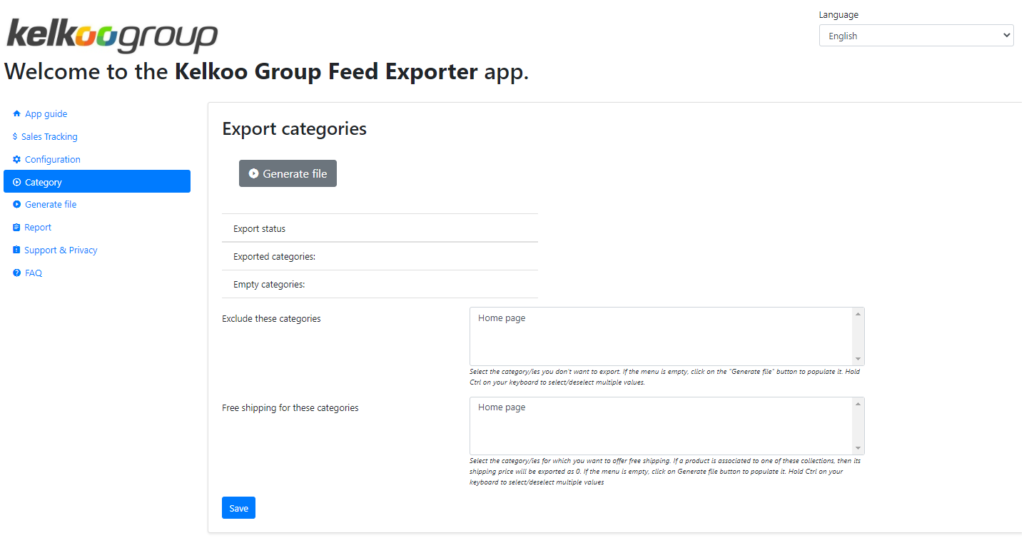Image resolution: width=1024 pixels, height=543 pixels.
Task: Click down arrow of Exclude categories scrollbar
Action: click(x=858, y=359)
